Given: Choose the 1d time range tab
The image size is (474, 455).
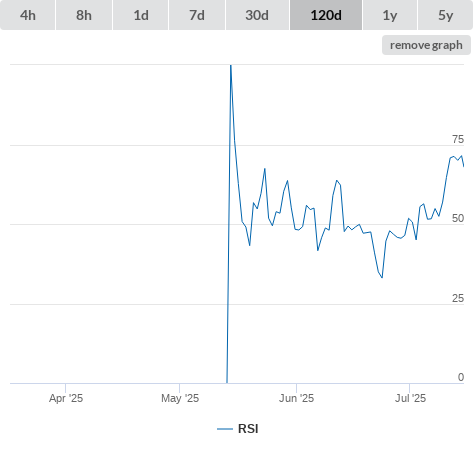Looking at the screenshot, I should (x=141, y=15).
